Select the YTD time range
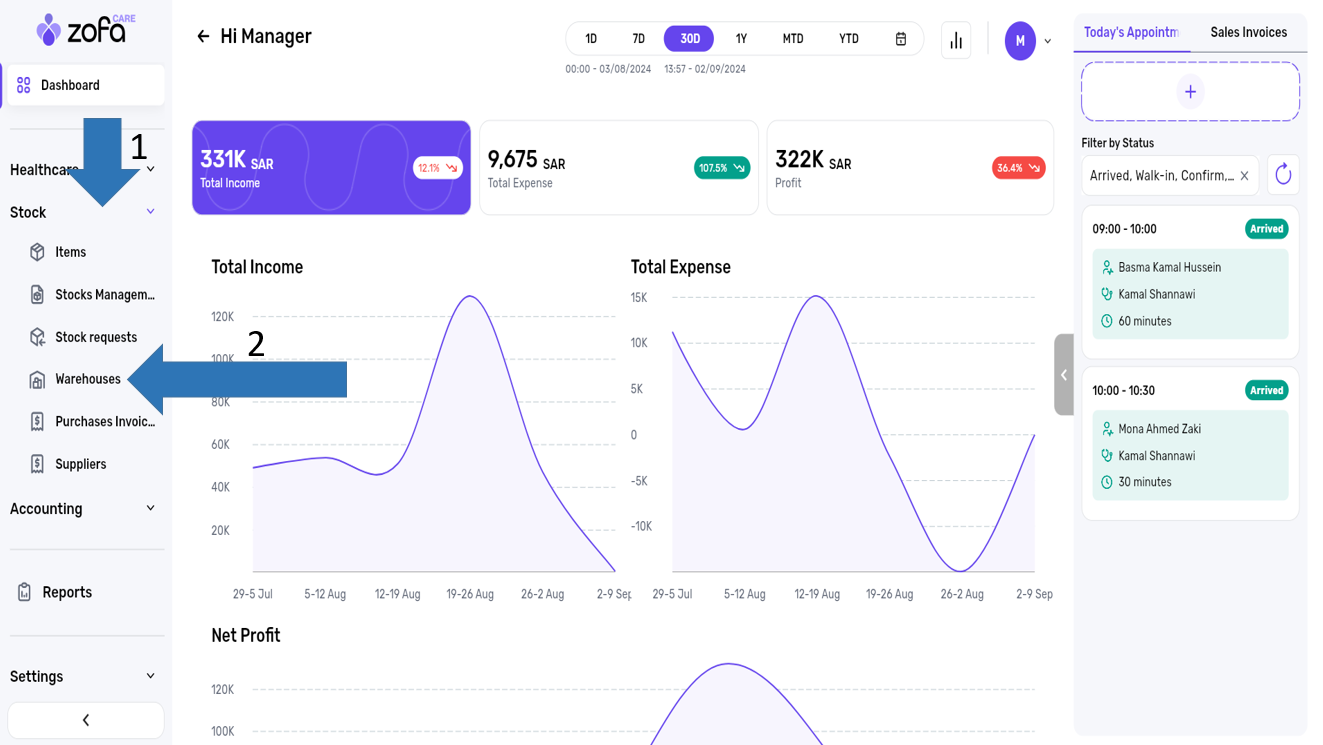The width and height of the screenshot is (1323, 745). [x=848, y=39]
